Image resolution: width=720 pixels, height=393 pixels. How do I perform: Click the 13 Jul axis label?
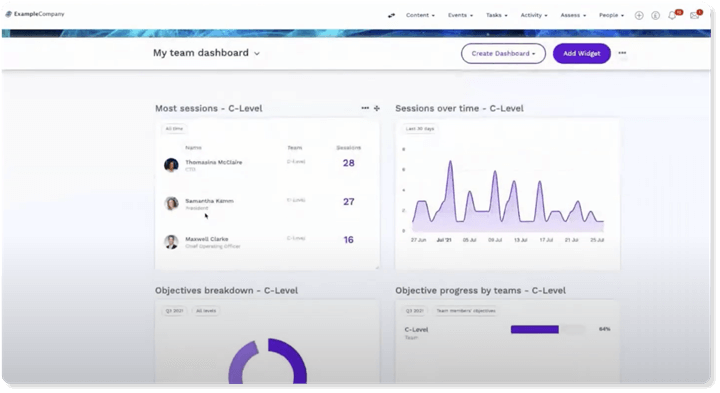tap(520, 240)
